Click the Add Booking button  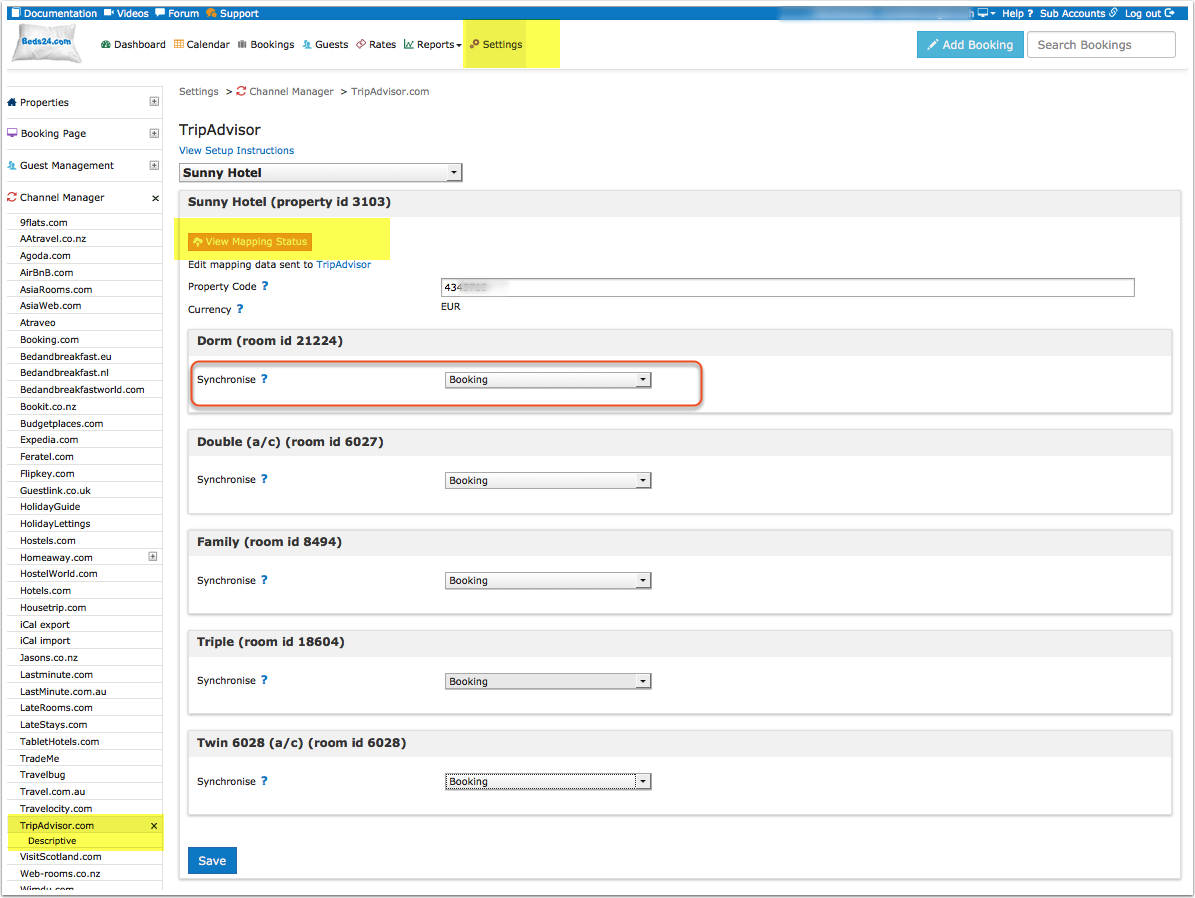(x=969, y=45)
